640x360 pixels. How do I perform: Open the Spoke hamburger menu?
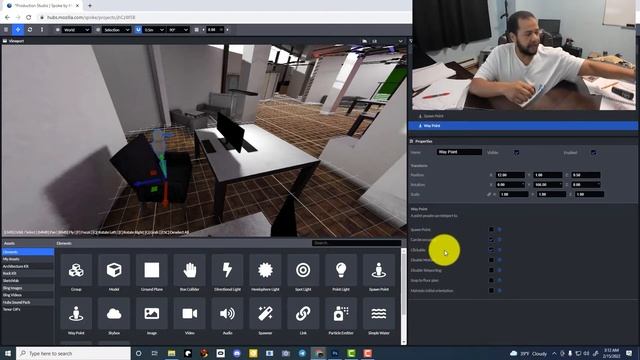tap(6, 30)
